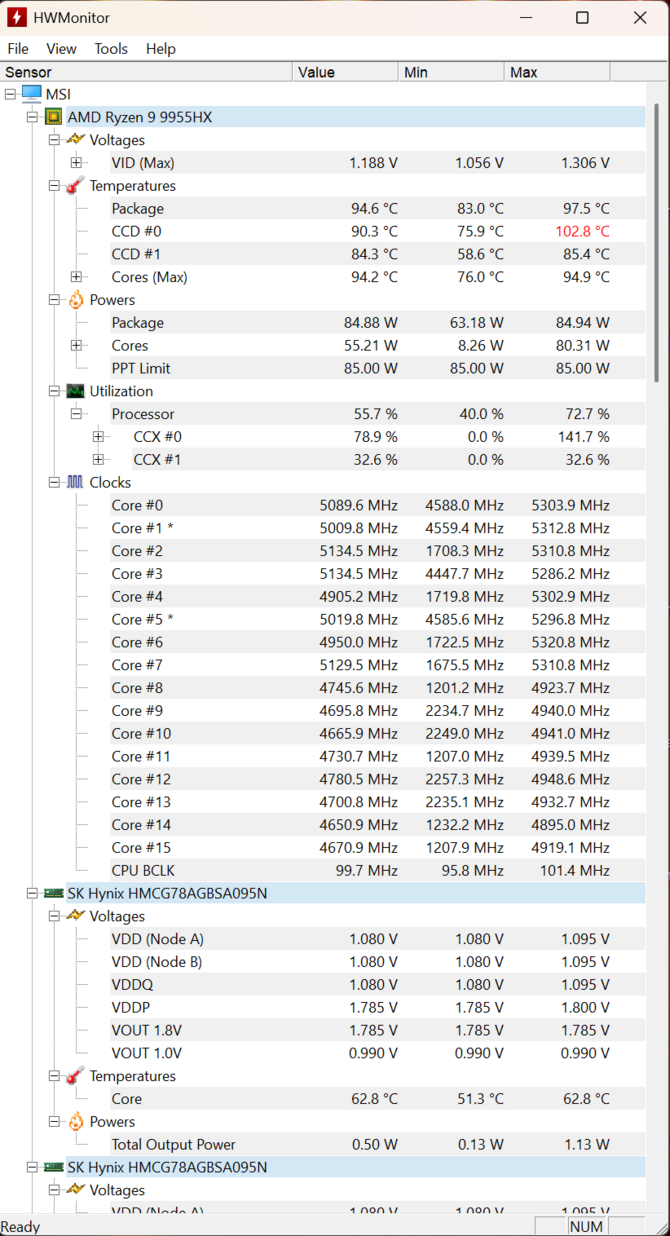Expand the CCX #0 utilization node
Screen dimensions: 670x1236
[x=98, y=437]
